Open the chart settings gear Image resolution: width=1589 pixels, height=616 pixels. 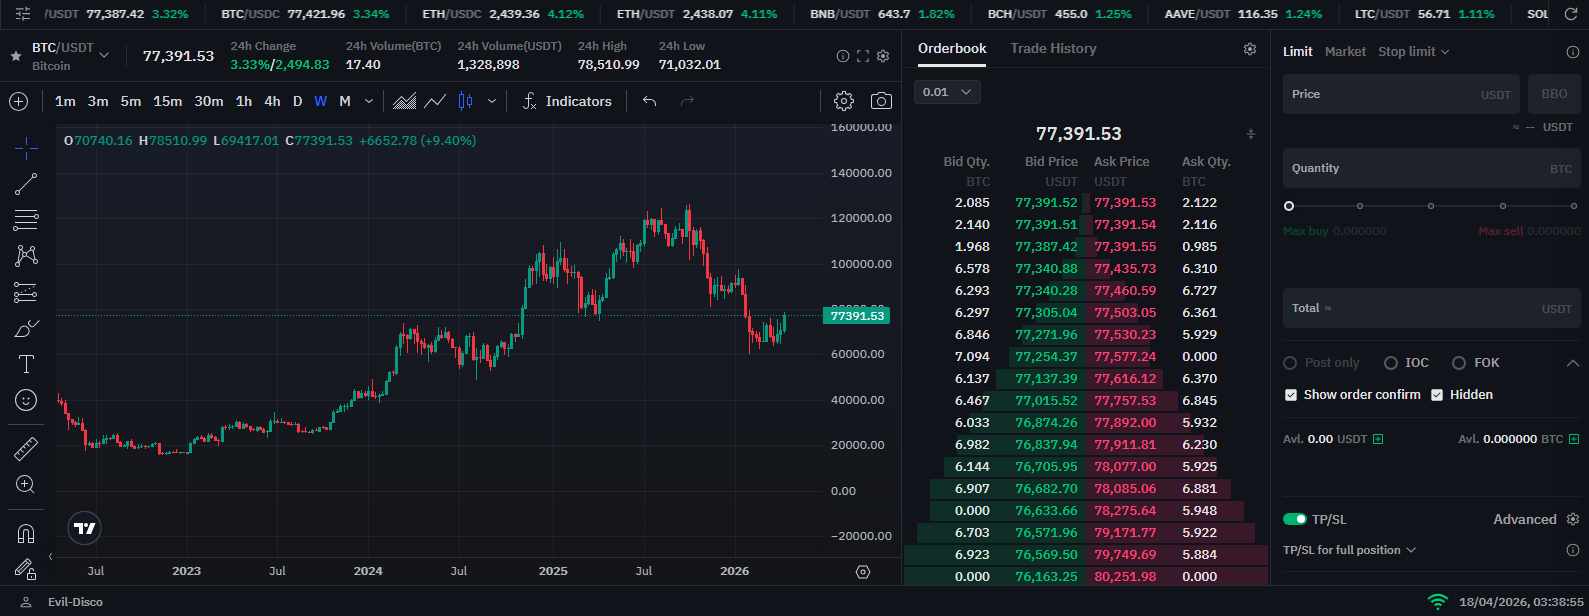(x=844, y=101)
